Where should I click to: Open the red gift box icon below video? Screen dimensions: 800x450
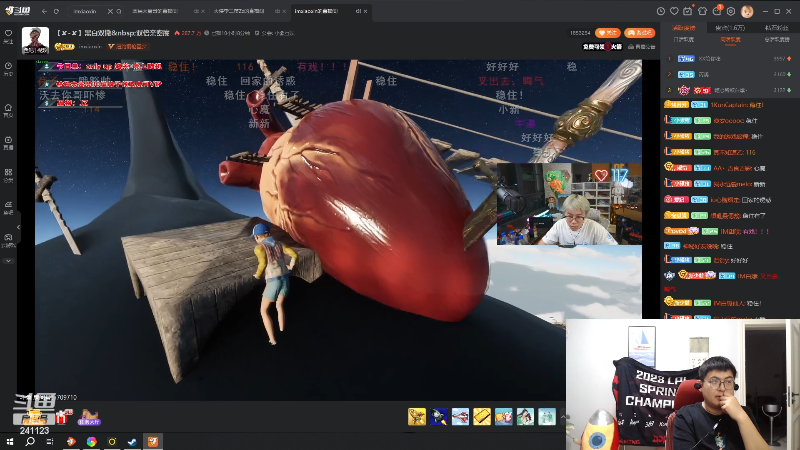63,417
